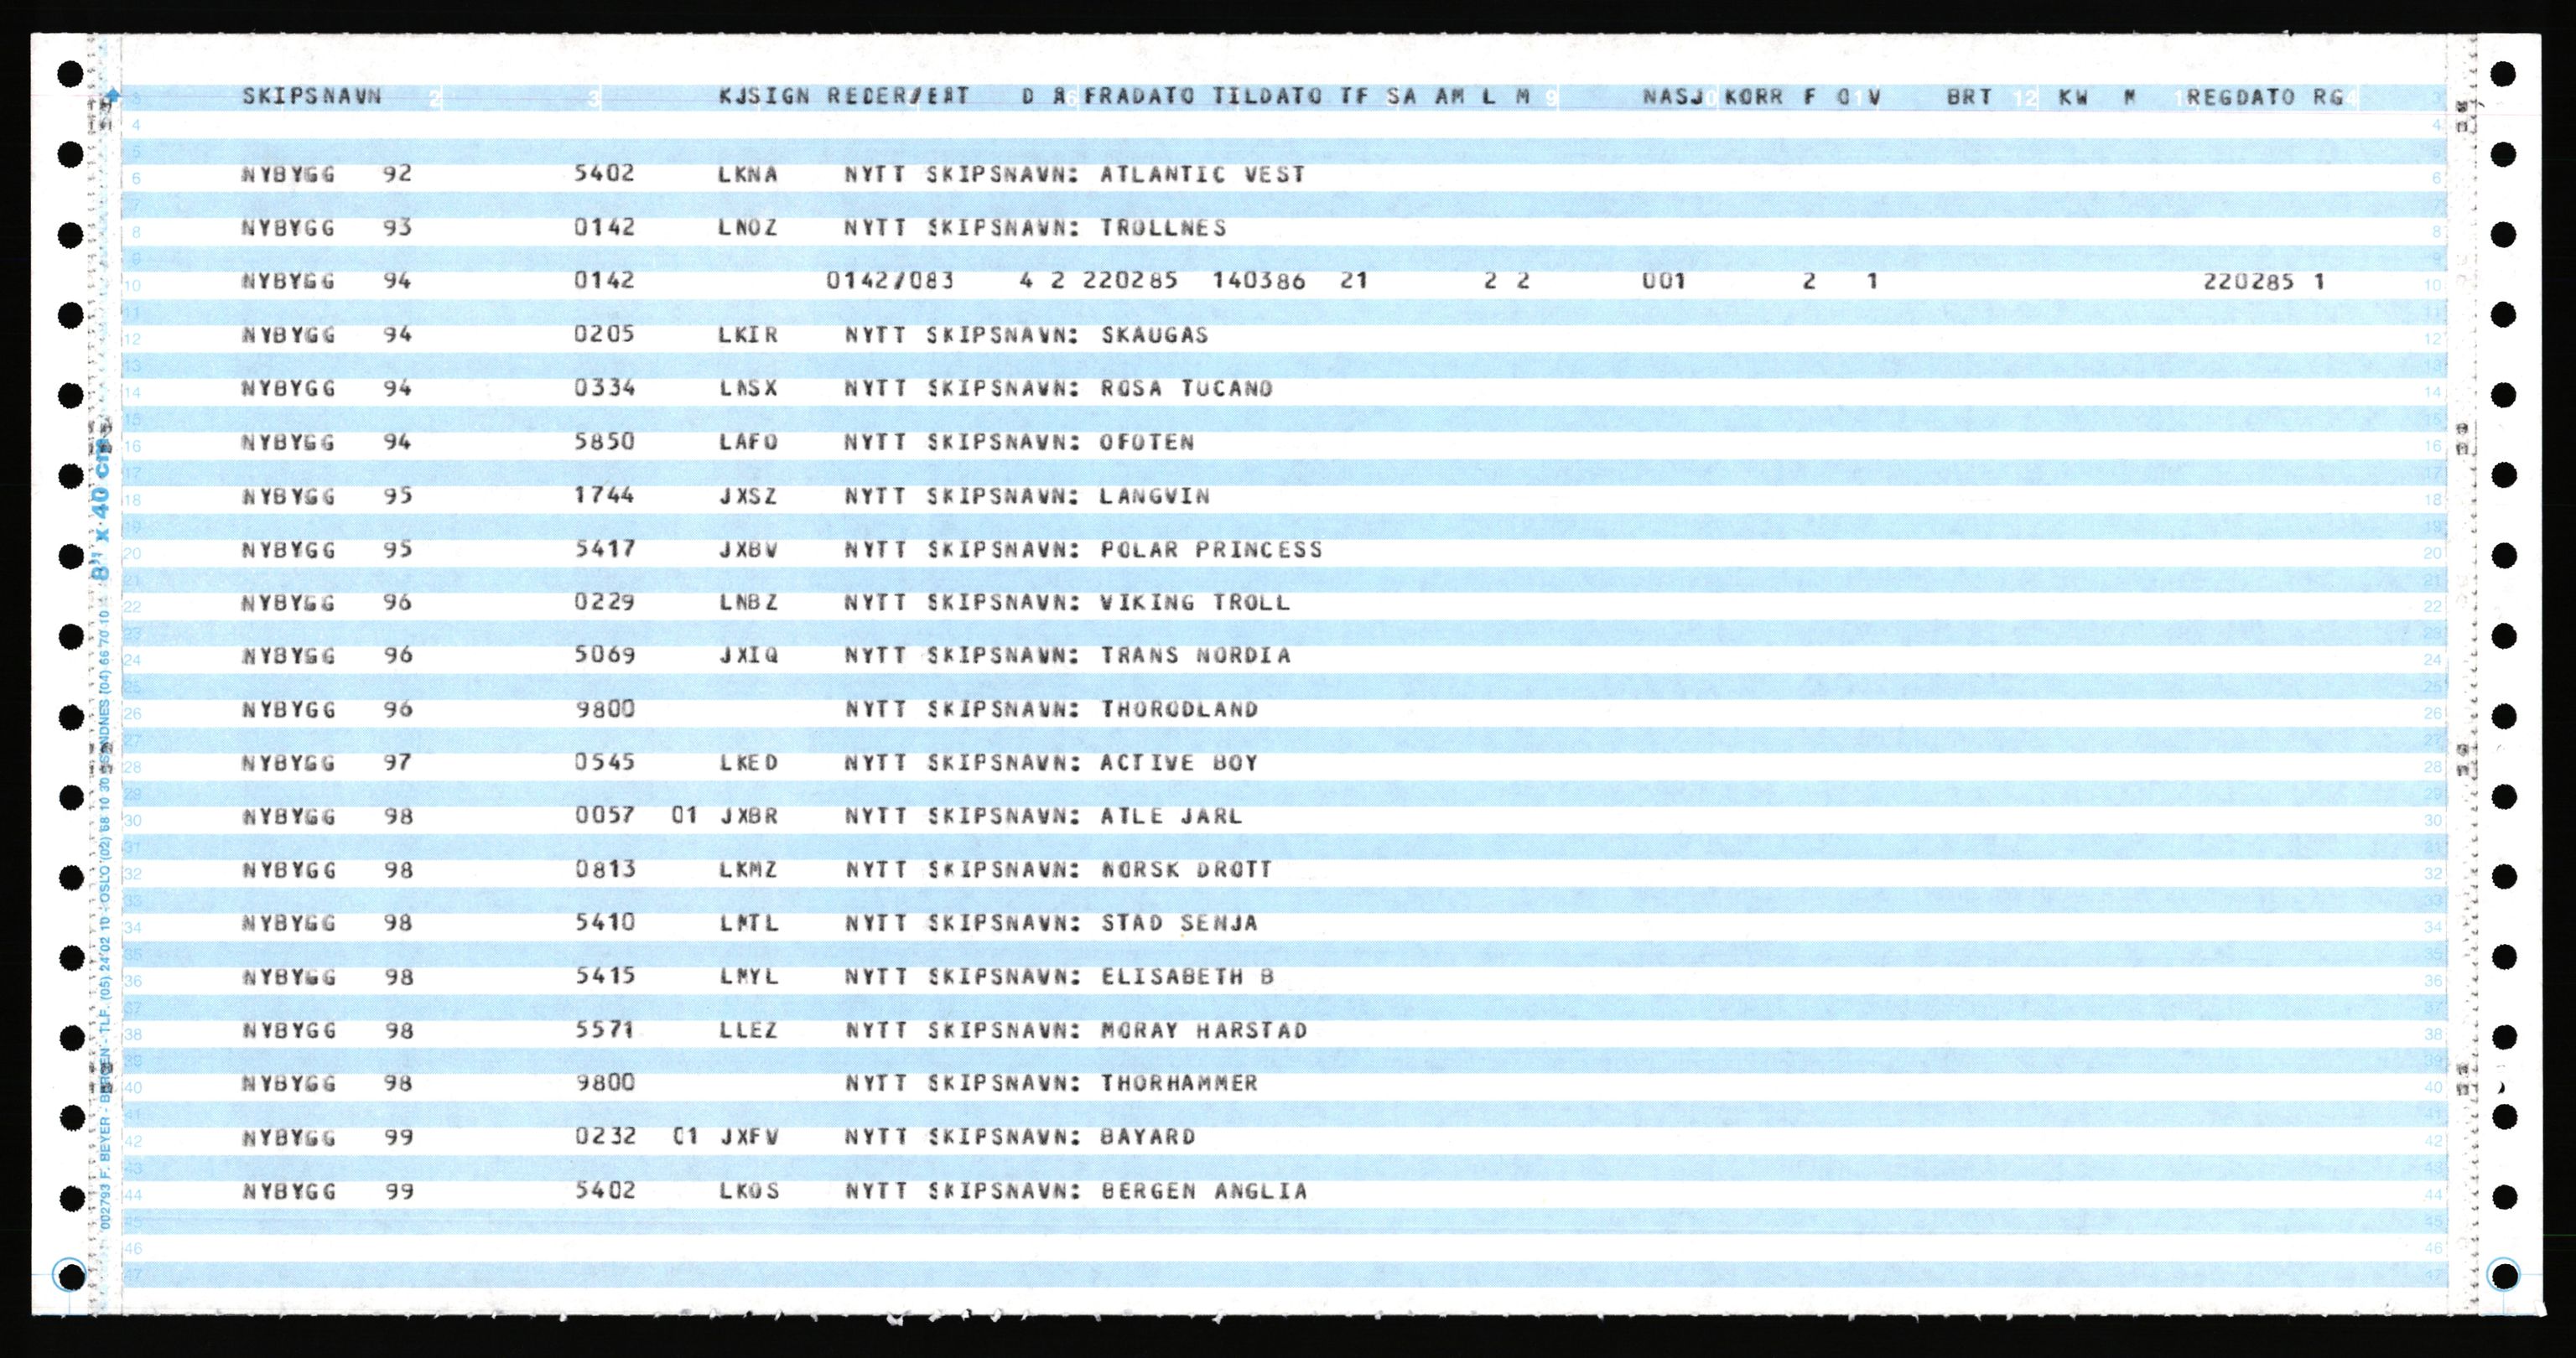The image size is (2576, 1358).
Task: Click the BRT column header
Action: point(1970,96)
